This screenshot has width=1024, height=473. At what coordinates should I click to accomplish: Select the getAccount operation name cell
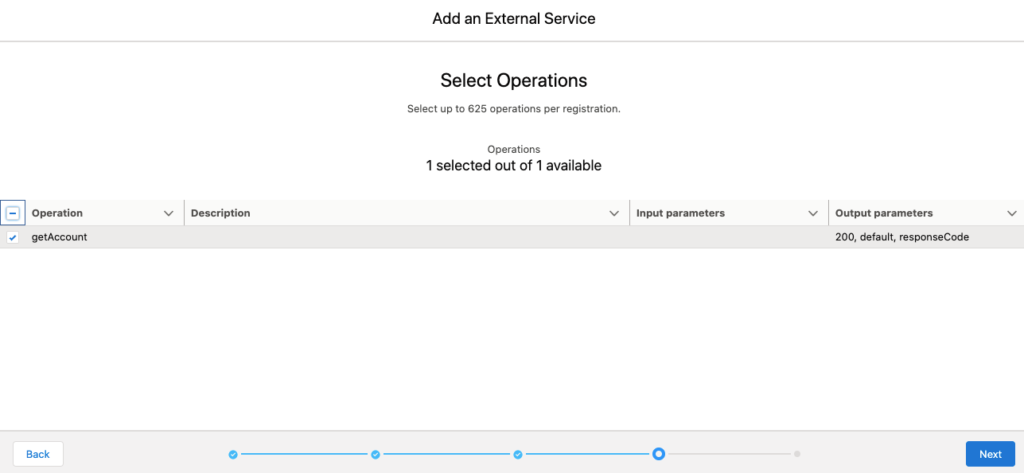click(59, 238)
